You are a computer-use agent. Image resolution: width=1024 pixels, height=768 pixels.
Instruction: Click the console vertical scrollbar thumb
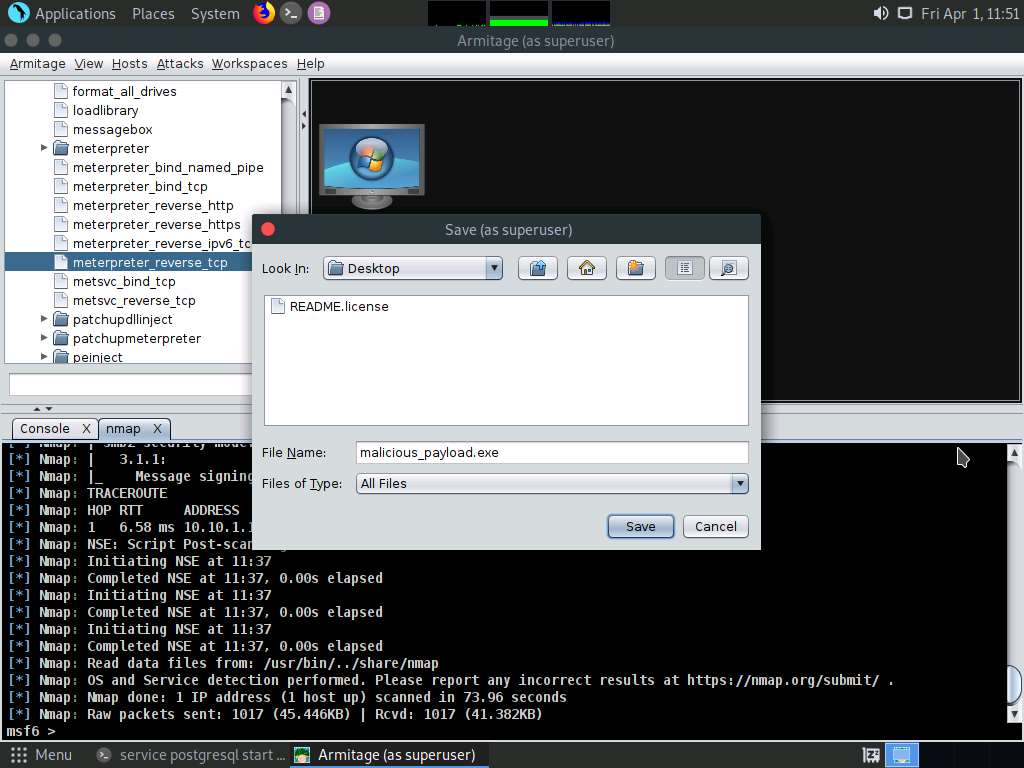click(x=1014, y=683)
